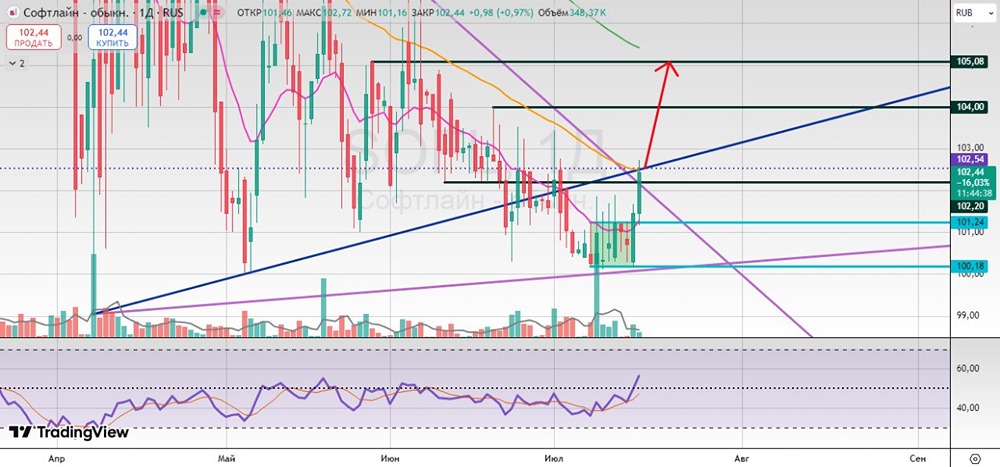Click the change value +0,98 (+0,97%)

pos(499,13)
